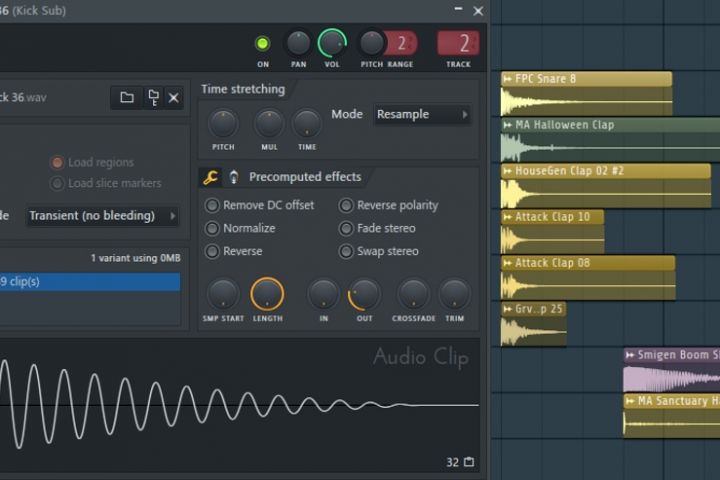Screen dimensions: 720x480
Task: Remove loaded sample with X icon
Action: [174, 97]
